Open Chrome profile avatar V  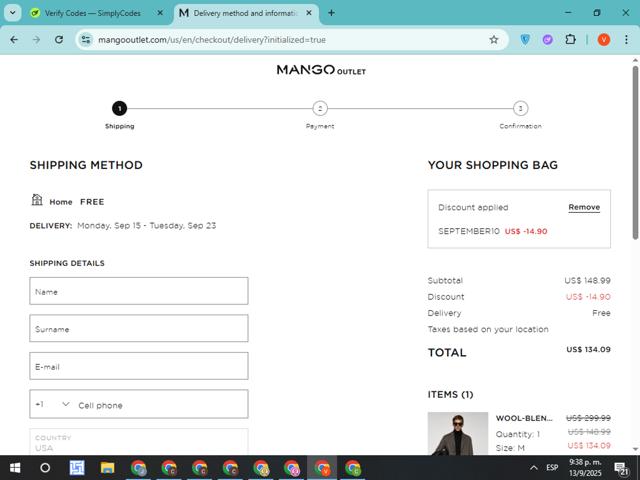[604, 40]
